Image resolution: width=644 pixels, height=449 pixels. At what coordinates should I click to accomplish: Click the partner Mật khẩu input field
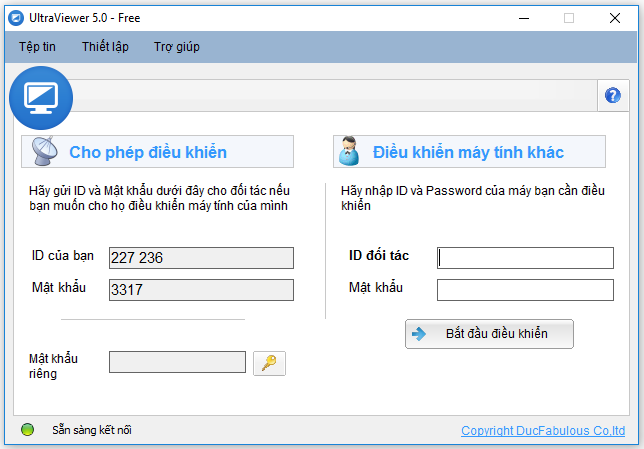click(x=525, y=290)
